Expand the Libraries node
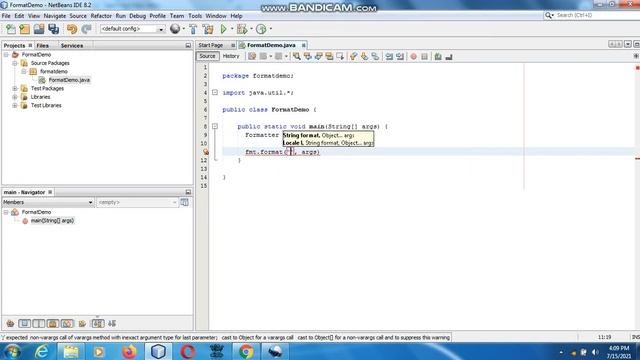Image resolution: width=640 pixels, height=360 pixels. [x=15, y=97]
